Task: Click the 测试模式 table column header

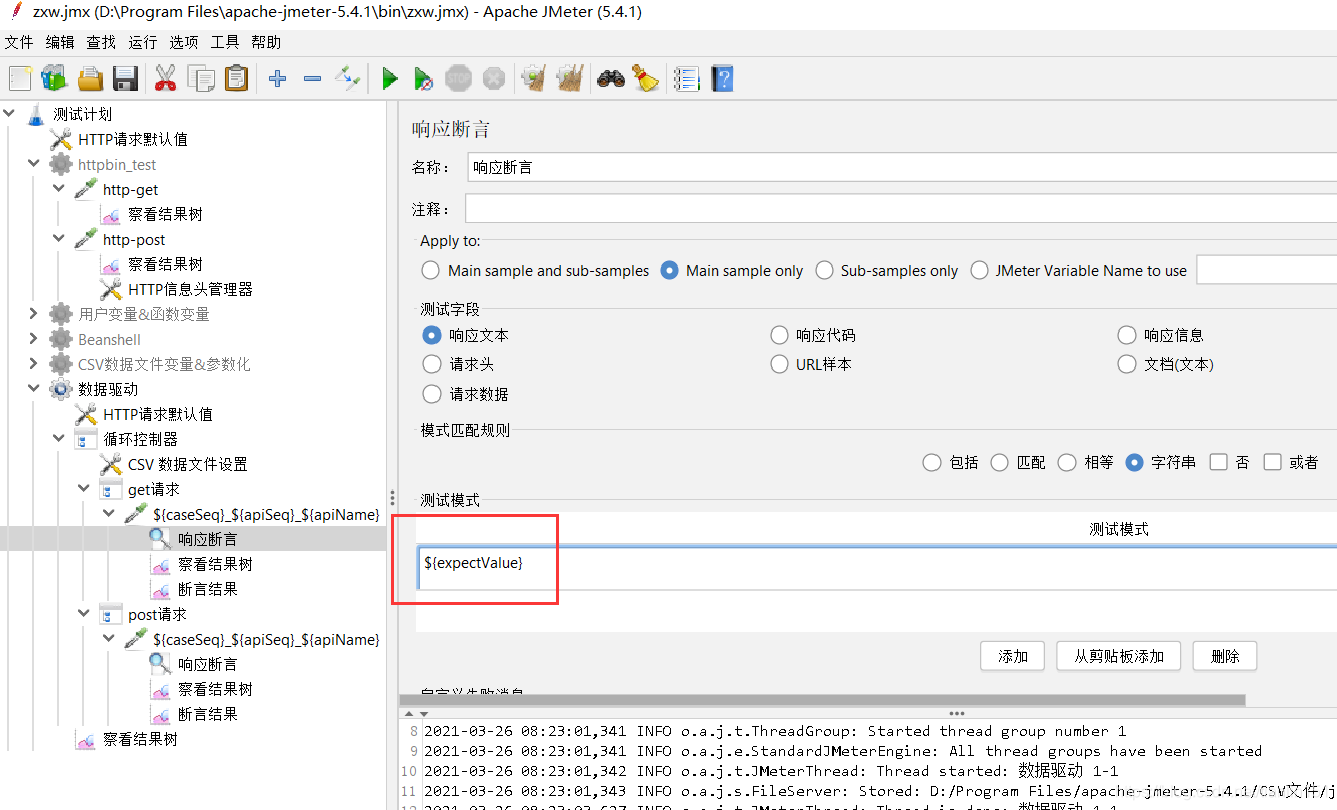Action: [x=1118, y=529]
